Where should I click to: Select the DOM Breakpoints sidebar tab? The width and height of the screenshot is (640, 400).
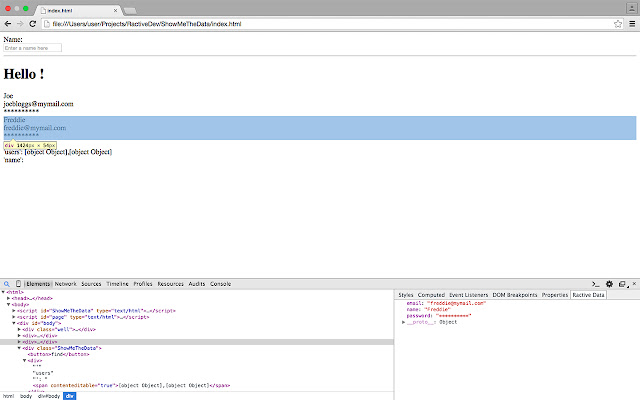click(x=515, y=295)
